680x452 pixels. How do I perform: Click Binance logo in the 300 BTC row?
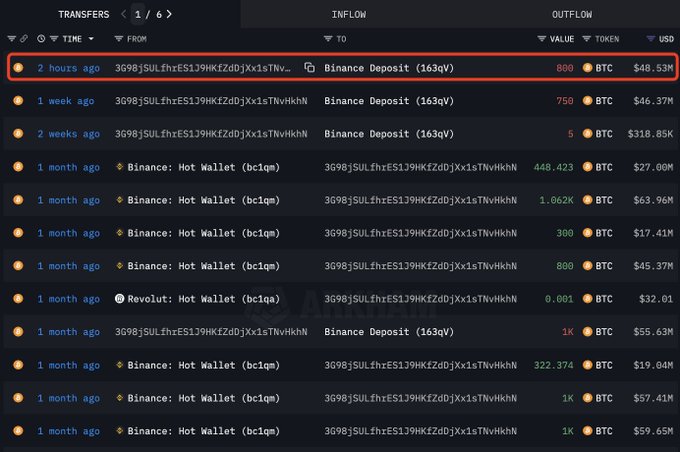coord(119,233)
